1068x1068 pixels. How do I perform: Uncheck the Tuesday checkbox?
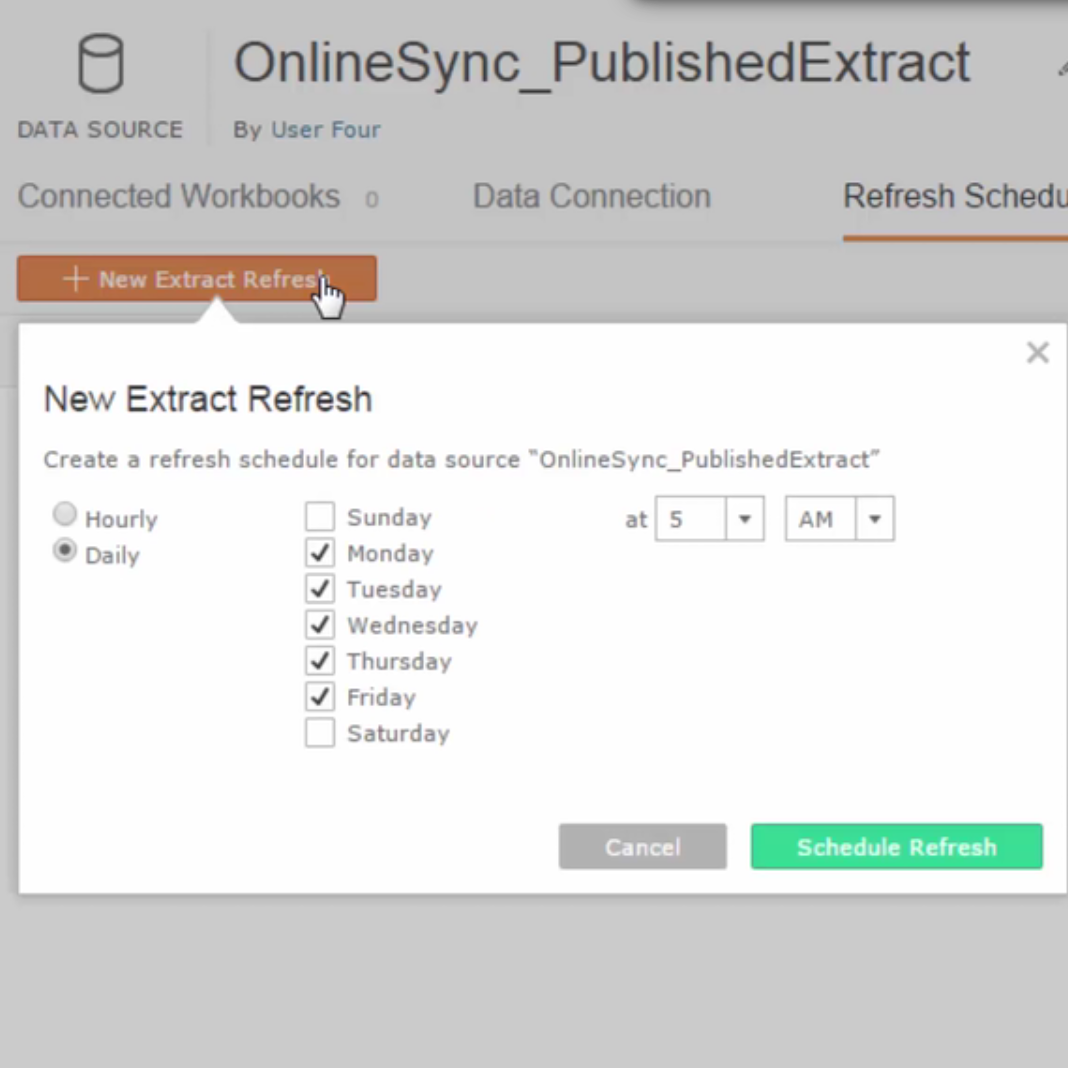pos(320,589)
